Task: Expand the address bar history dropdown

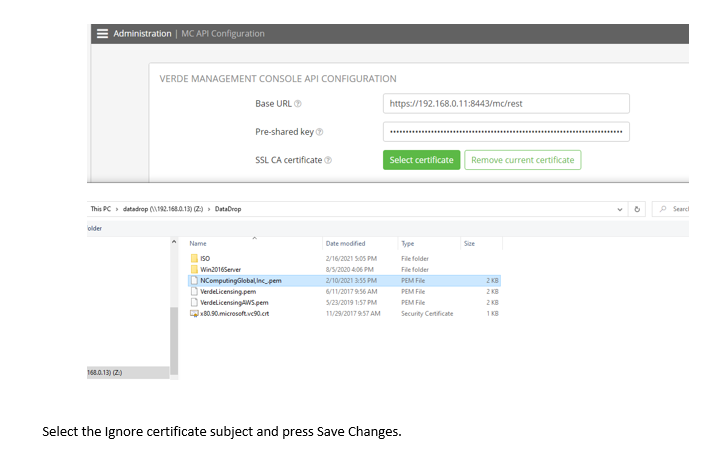Action: pyautogui.click(x=622, y=209)
